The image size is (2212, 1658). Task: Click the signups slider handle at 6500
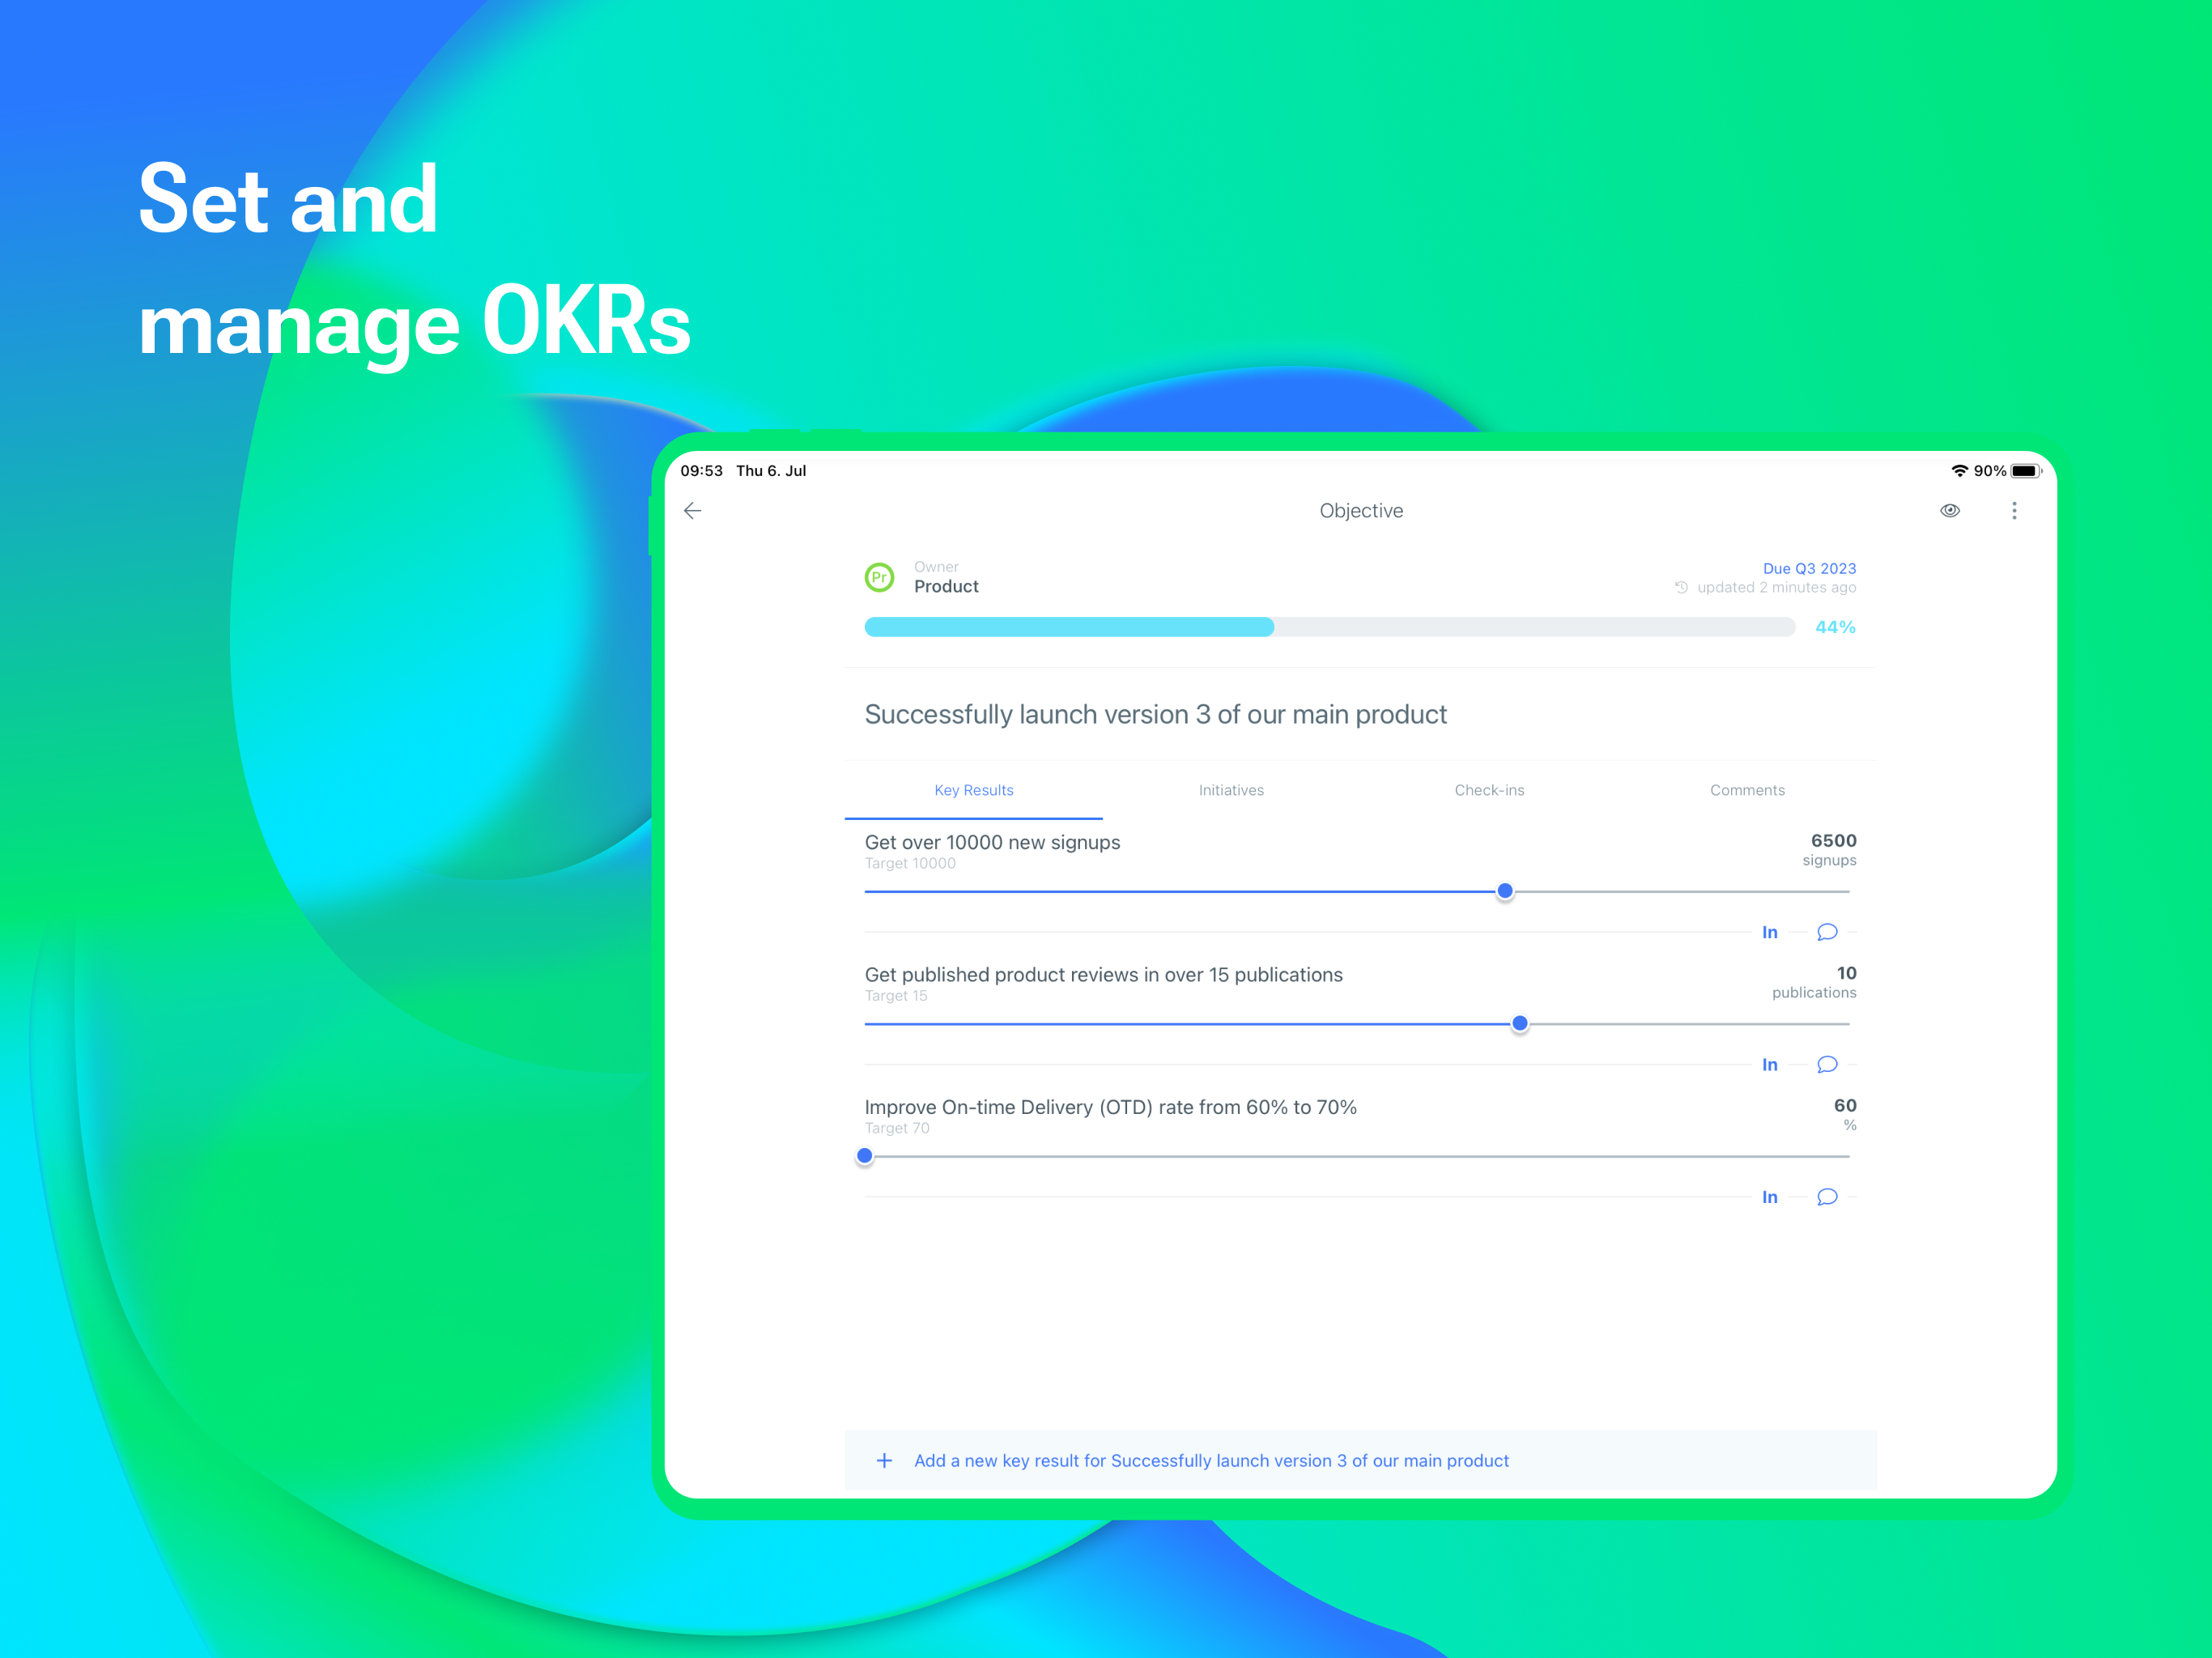[x=1504, y=891]
